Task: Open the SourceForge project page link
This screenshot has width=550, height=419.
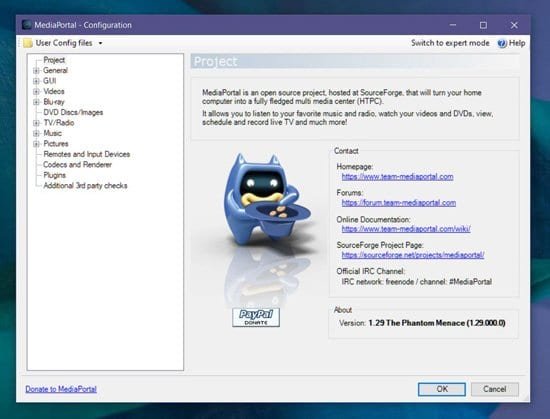Action: coord(413,255)
